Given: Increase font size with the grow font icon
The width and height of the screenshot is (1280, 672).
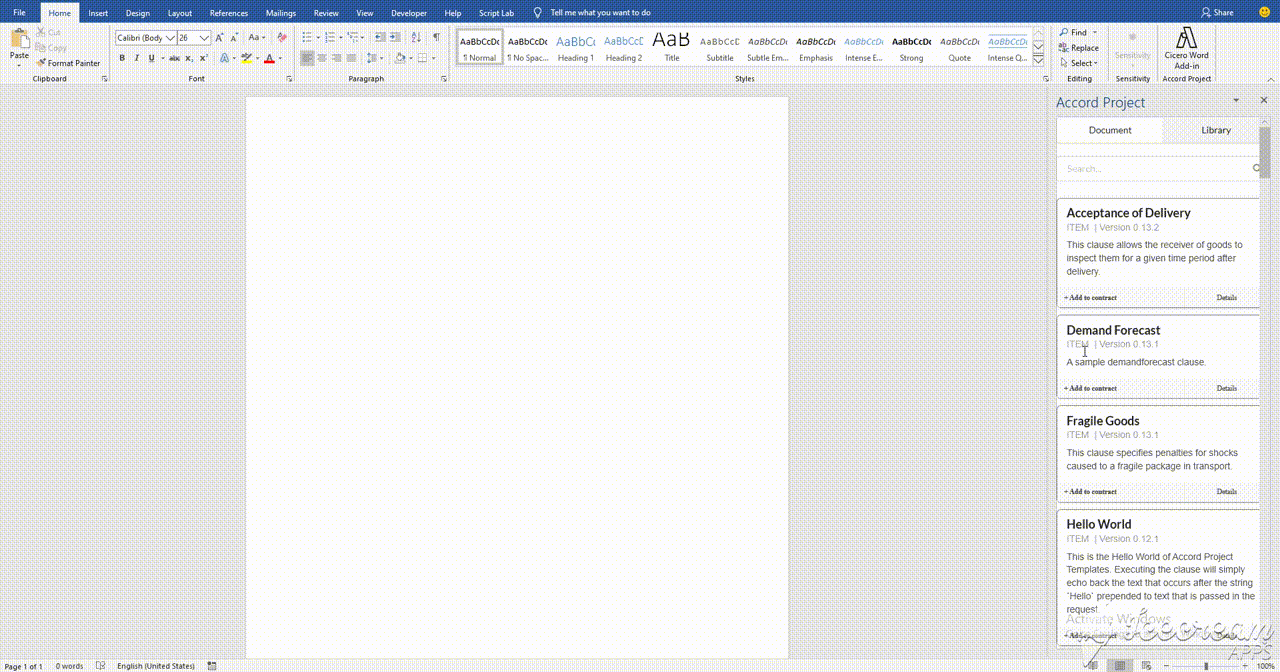Looking at the screenshot, I should (x=220, y=37).
